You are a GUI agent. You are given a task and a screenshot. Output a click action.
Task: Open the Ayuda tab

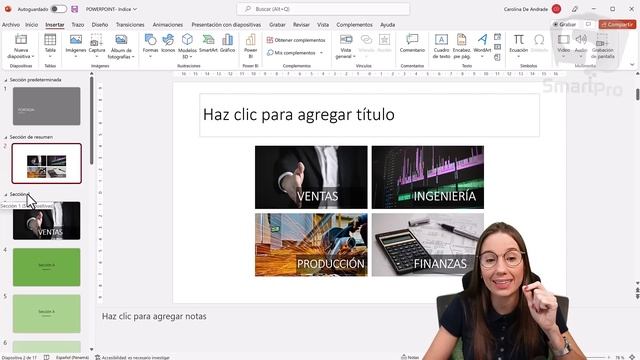coord(387,24)
